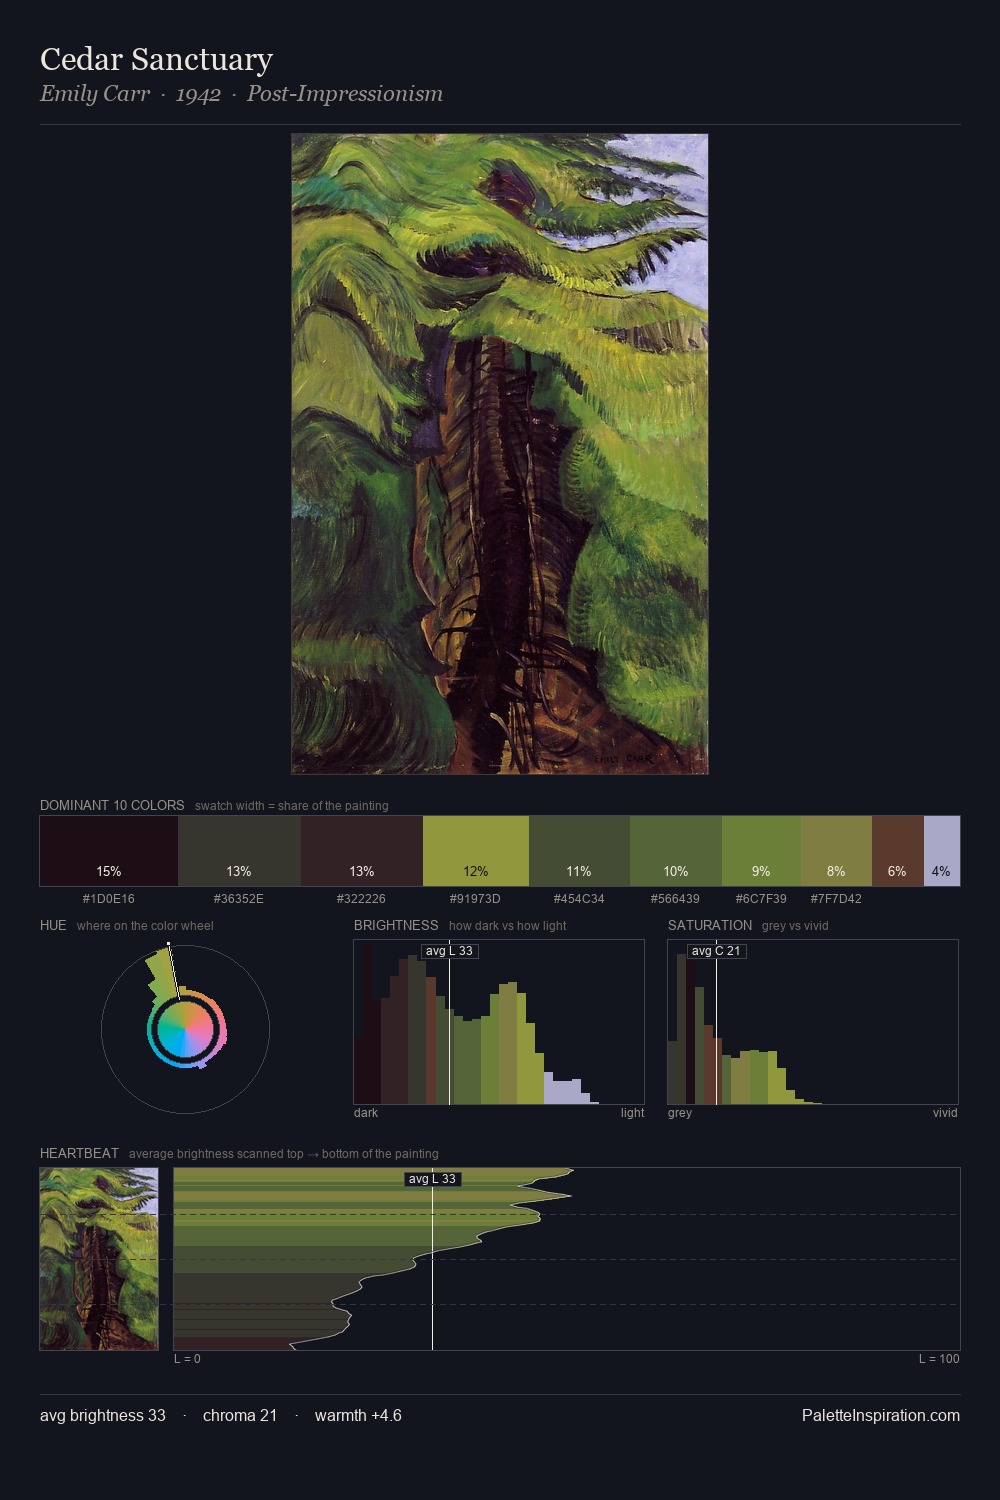The height and width of the screenshot is (1500, 1000).
Task: Click 'chroma 21' in footer
Action: (240, 1415)
